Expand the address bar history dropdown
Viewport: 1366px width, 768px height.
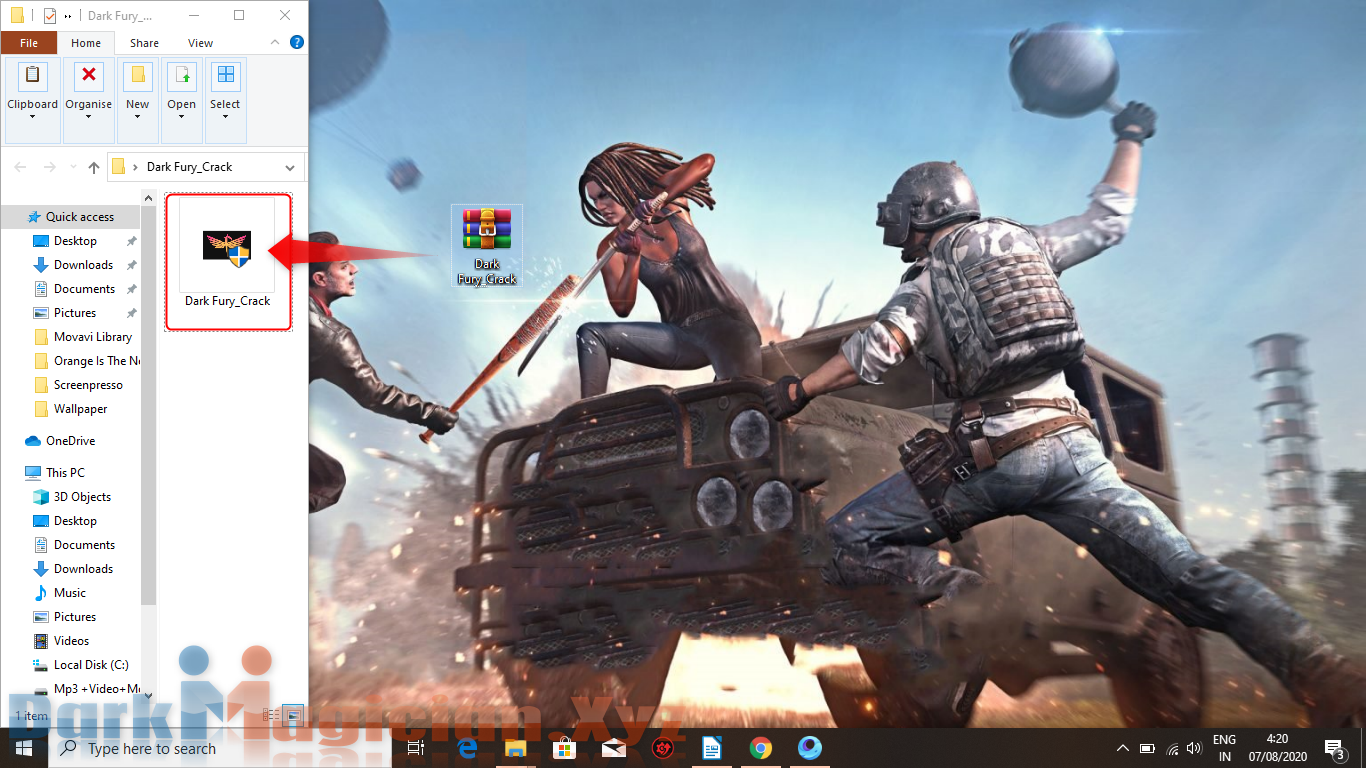point(290,167)
